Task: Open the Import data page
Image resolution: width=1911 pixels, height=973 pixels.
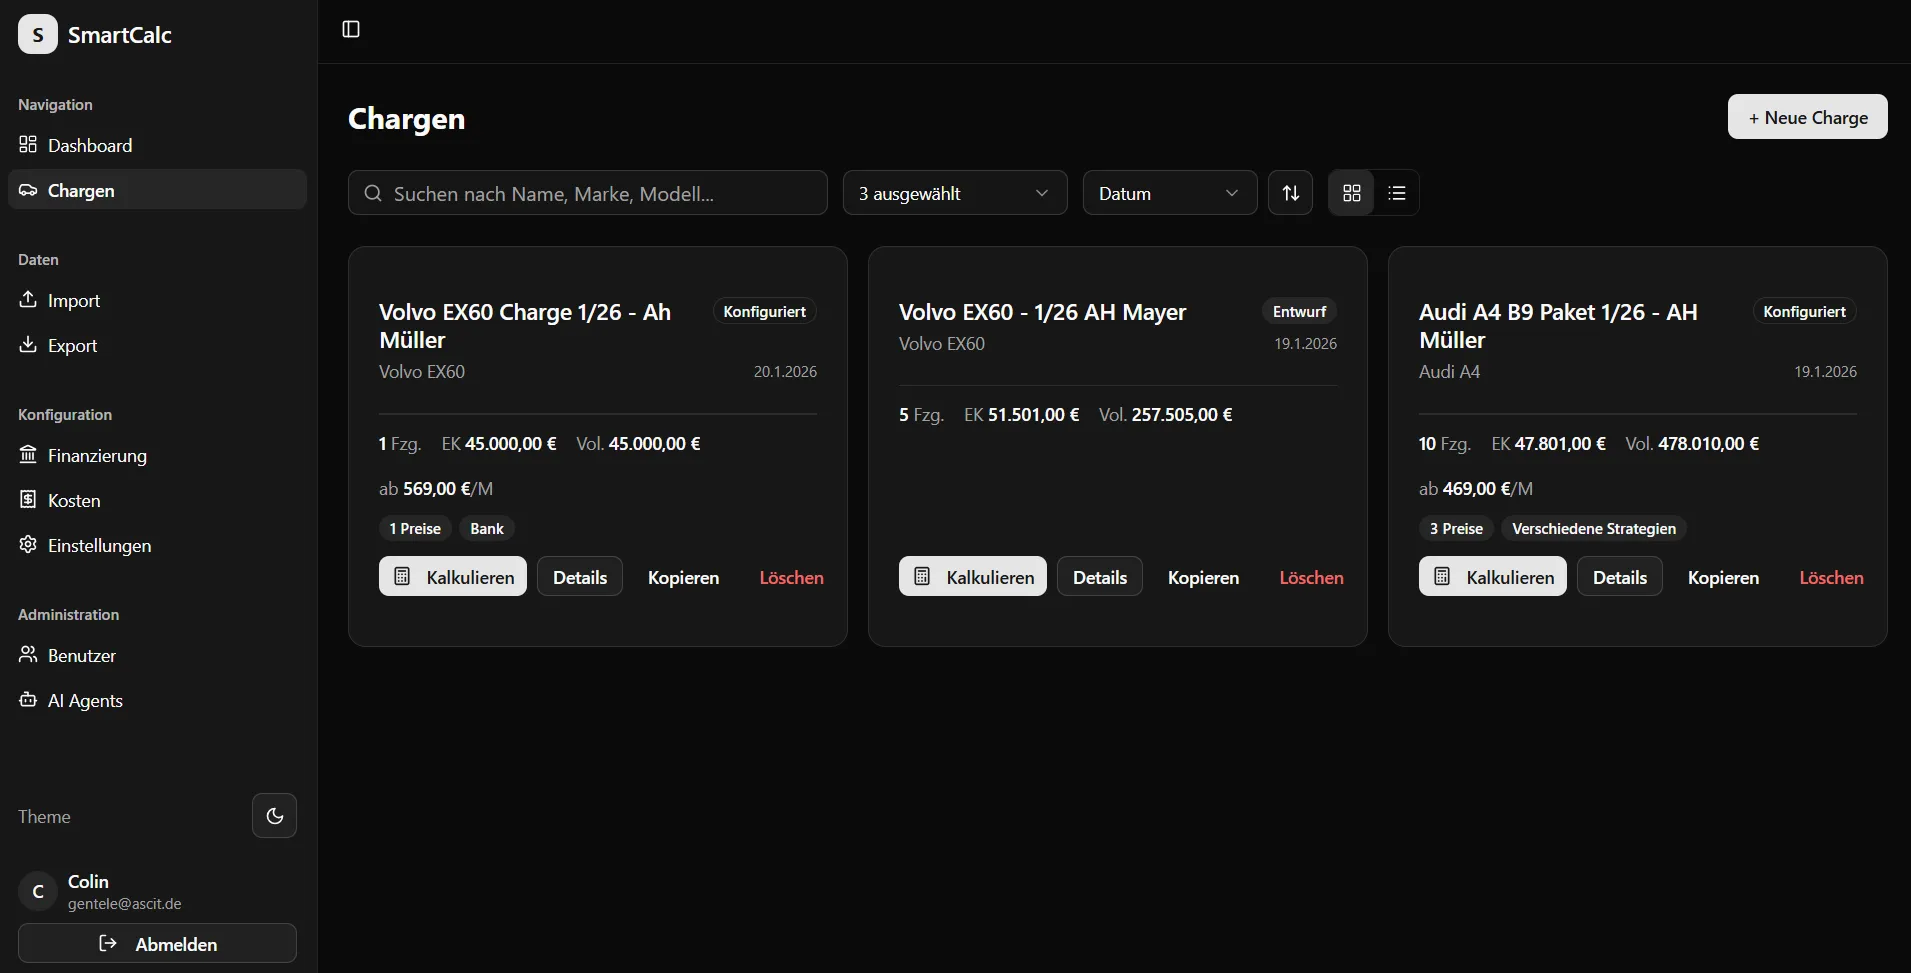Action: [74, 301]
